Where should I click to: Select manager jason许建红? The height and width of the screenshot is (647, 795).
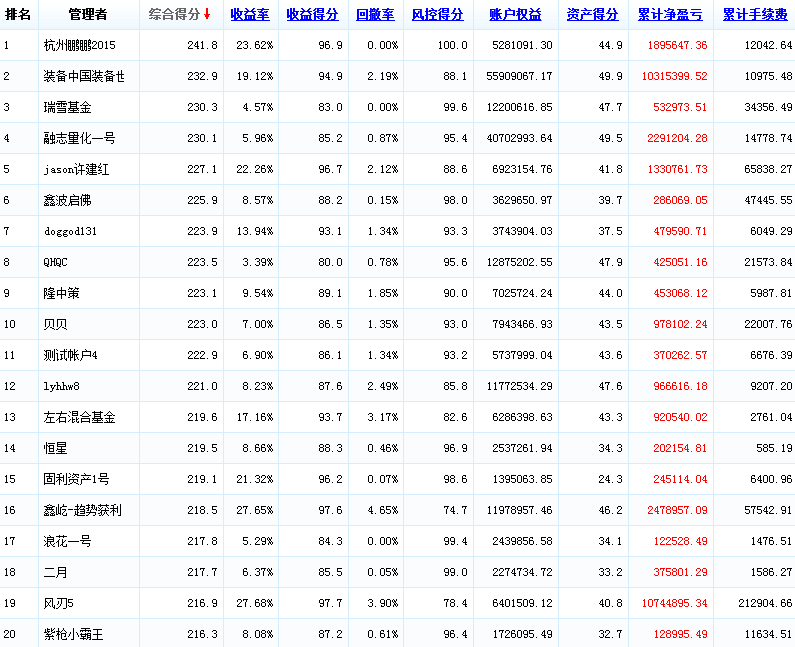(x=76, y=169)
